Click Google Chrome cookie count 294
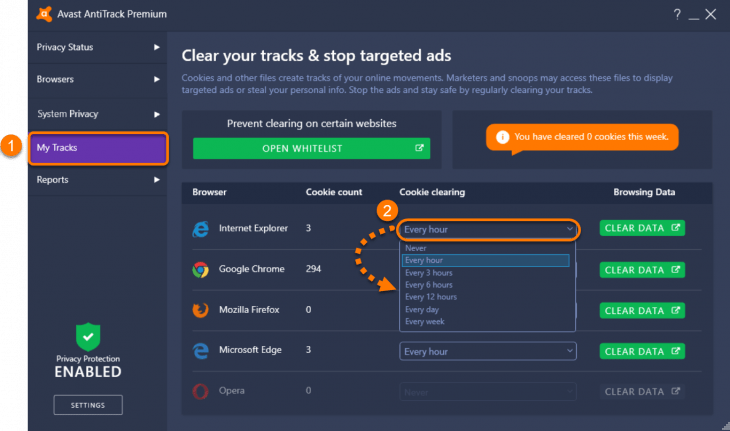This screenshot has width=730, height=431. (313, 269)
